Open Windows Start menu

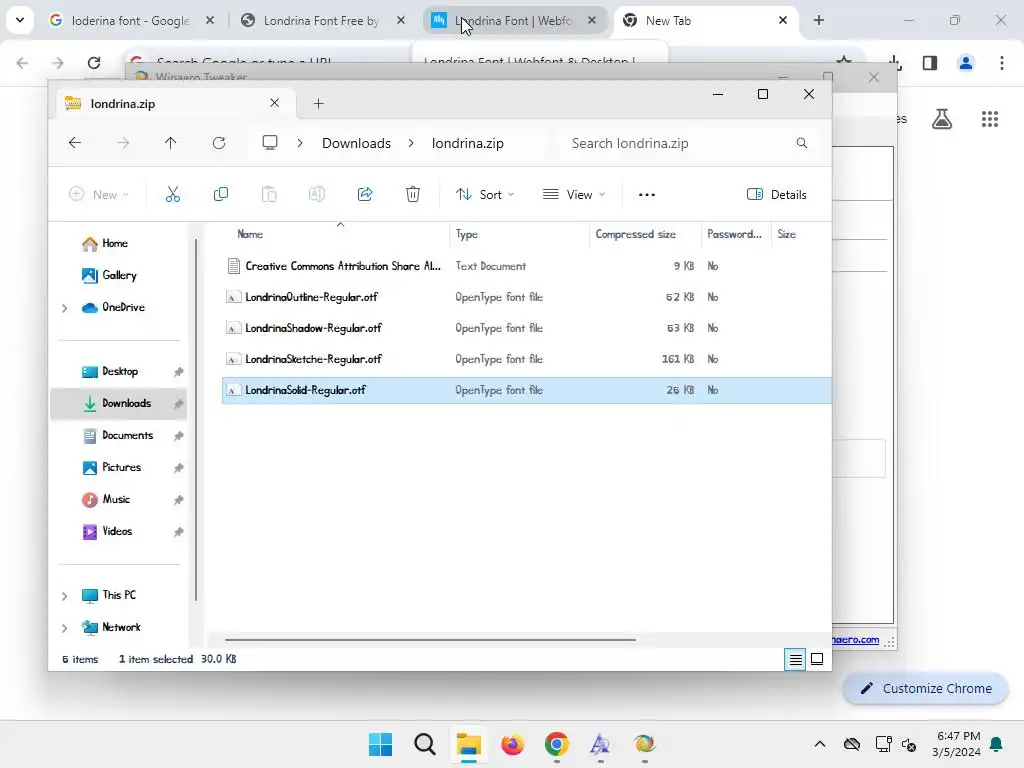(x=381, y=744)
